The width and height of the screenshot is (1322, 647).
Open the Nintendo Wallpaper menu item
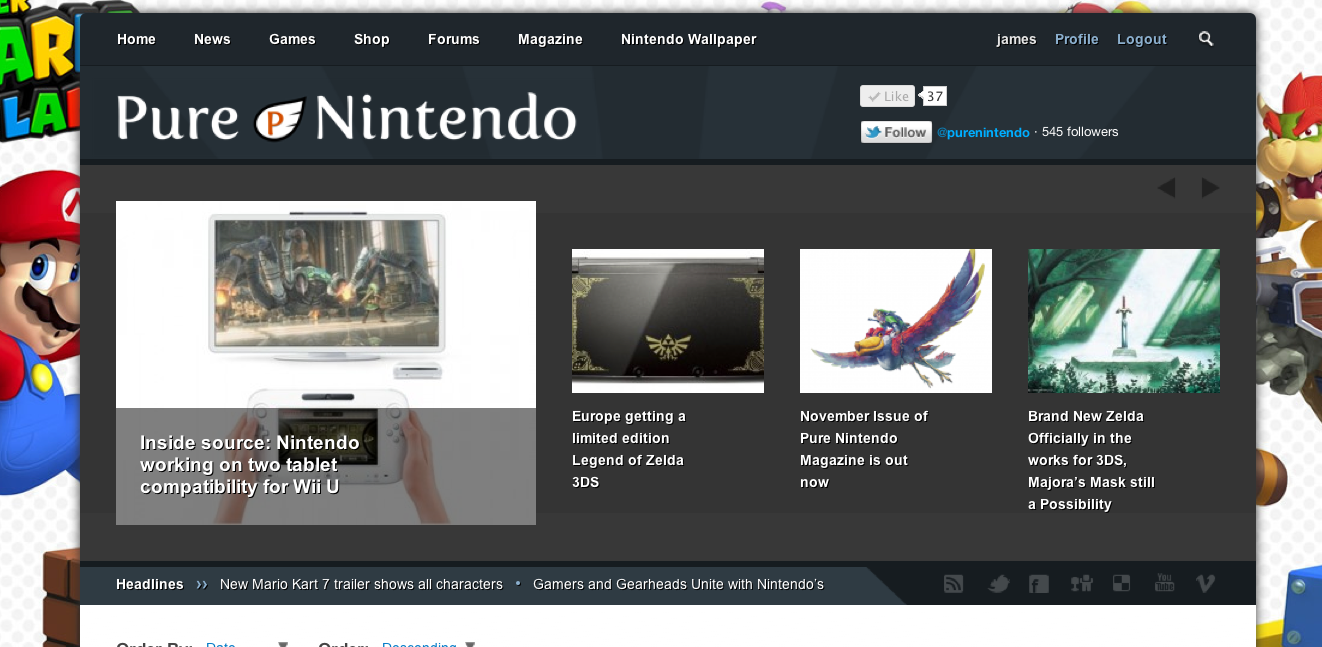[x=688, y=39]
